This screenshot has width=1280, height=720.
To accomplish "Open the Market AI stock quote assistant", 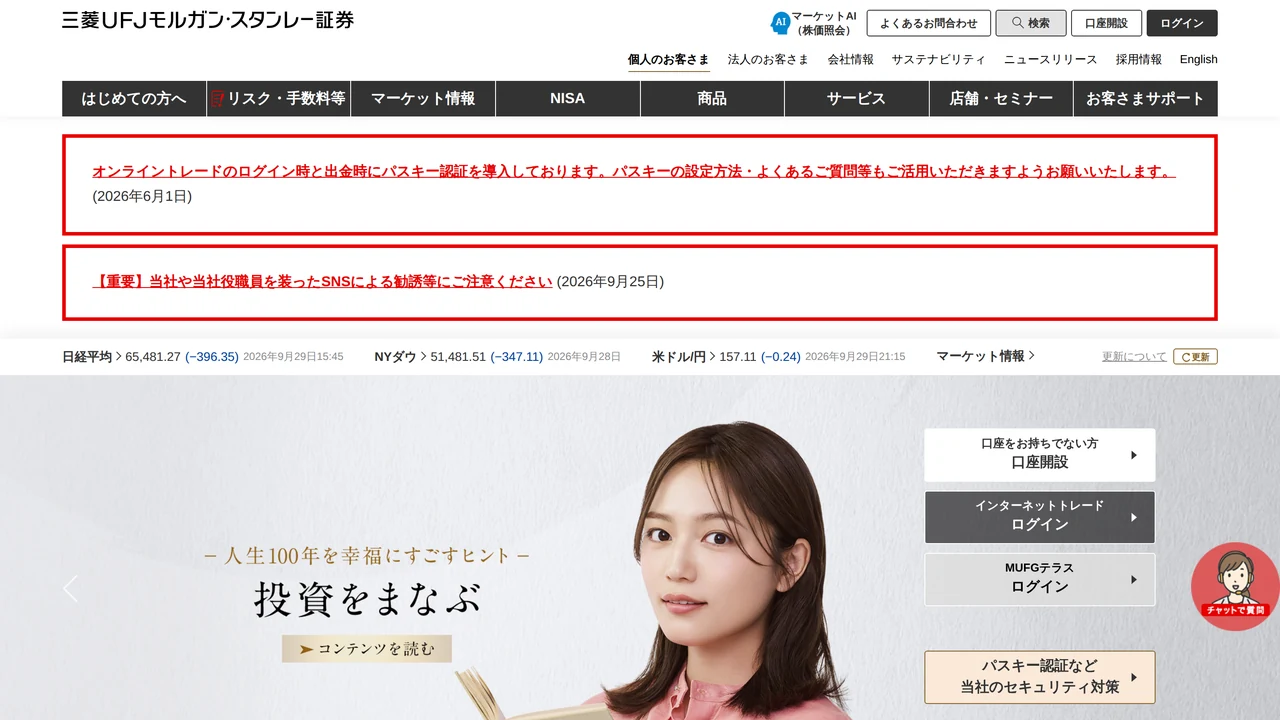I will [x=814, y=23].
